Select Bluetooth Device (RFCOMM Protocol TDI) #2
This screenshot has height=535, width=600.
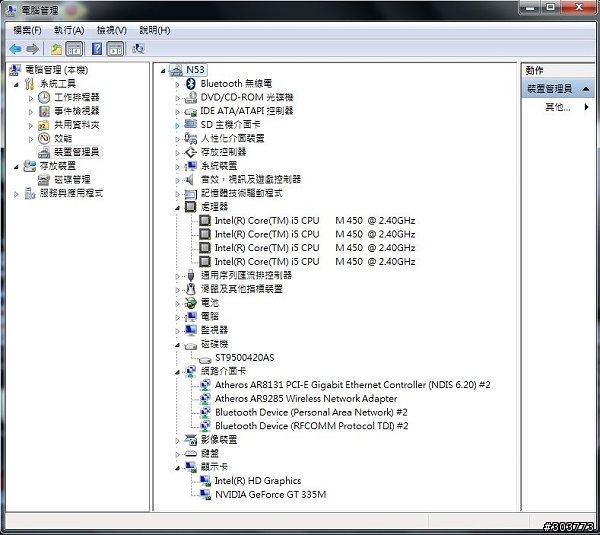coord(311,426)
